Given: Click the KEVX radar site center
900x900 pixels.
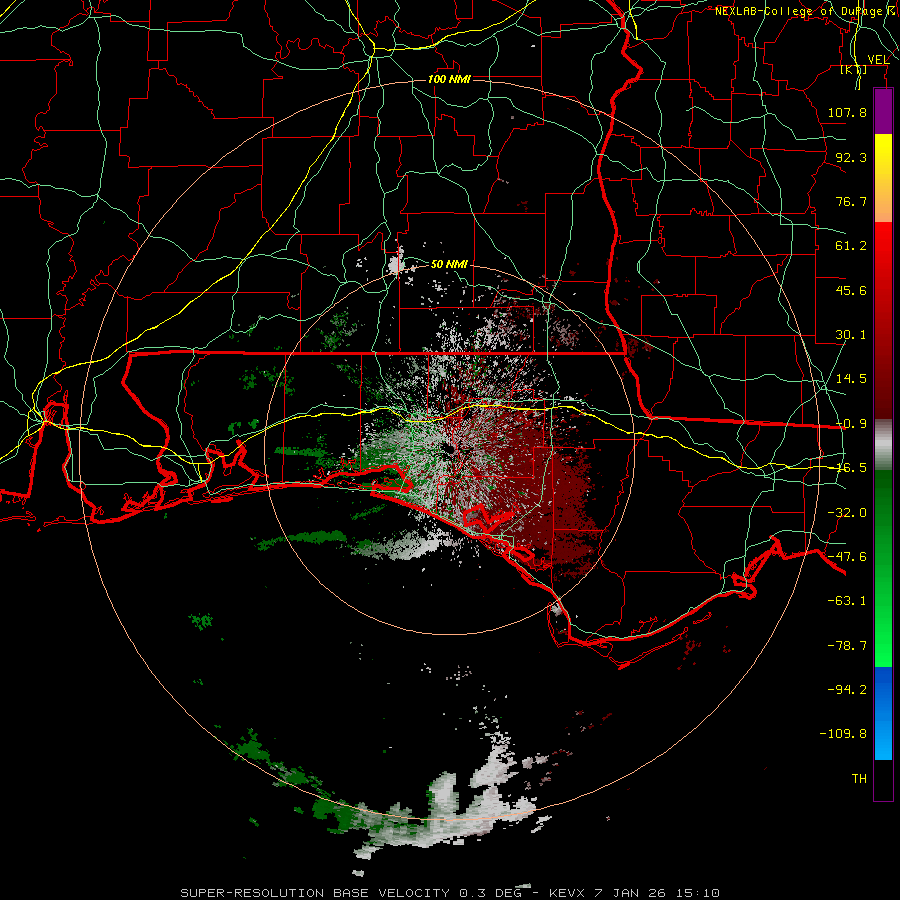Looking at the screenshot, I should click(x=449, y=450).
